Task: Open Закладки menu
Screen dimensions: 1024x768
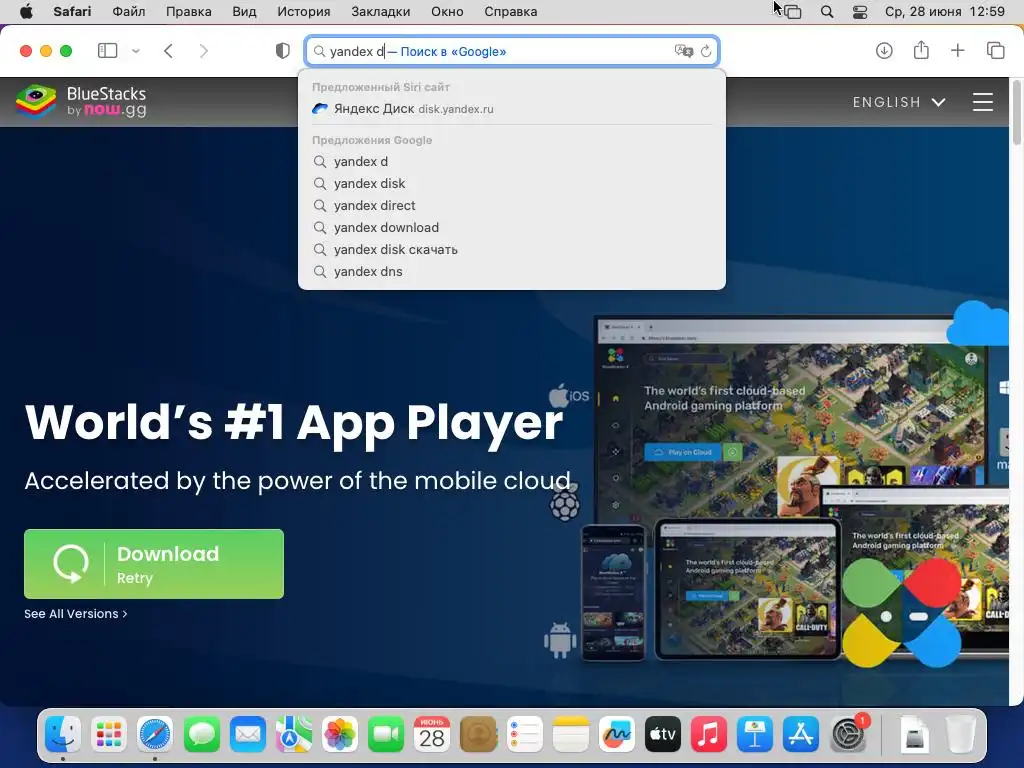Action: pyautogui.click(x=381, y=12)
